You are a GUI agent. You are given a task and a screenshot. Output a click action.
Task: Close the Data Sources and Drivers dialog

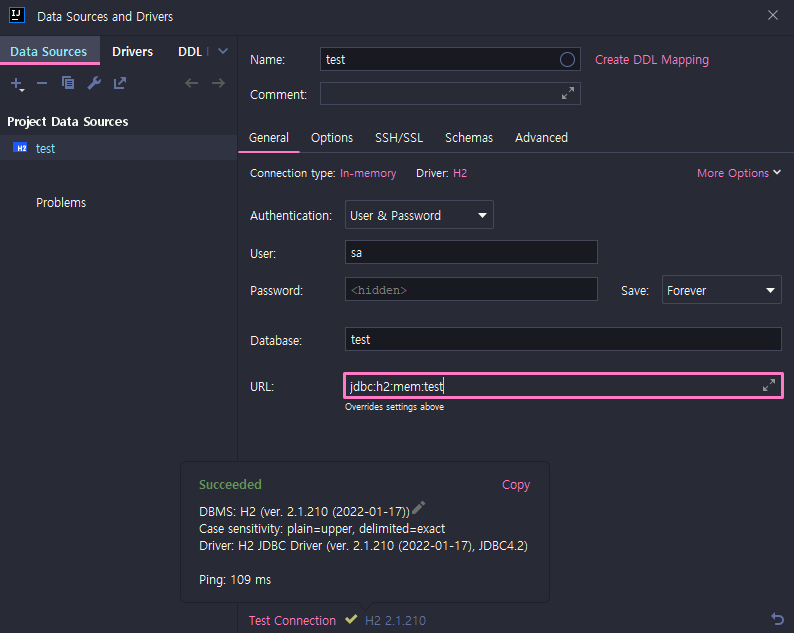[773, 15]
